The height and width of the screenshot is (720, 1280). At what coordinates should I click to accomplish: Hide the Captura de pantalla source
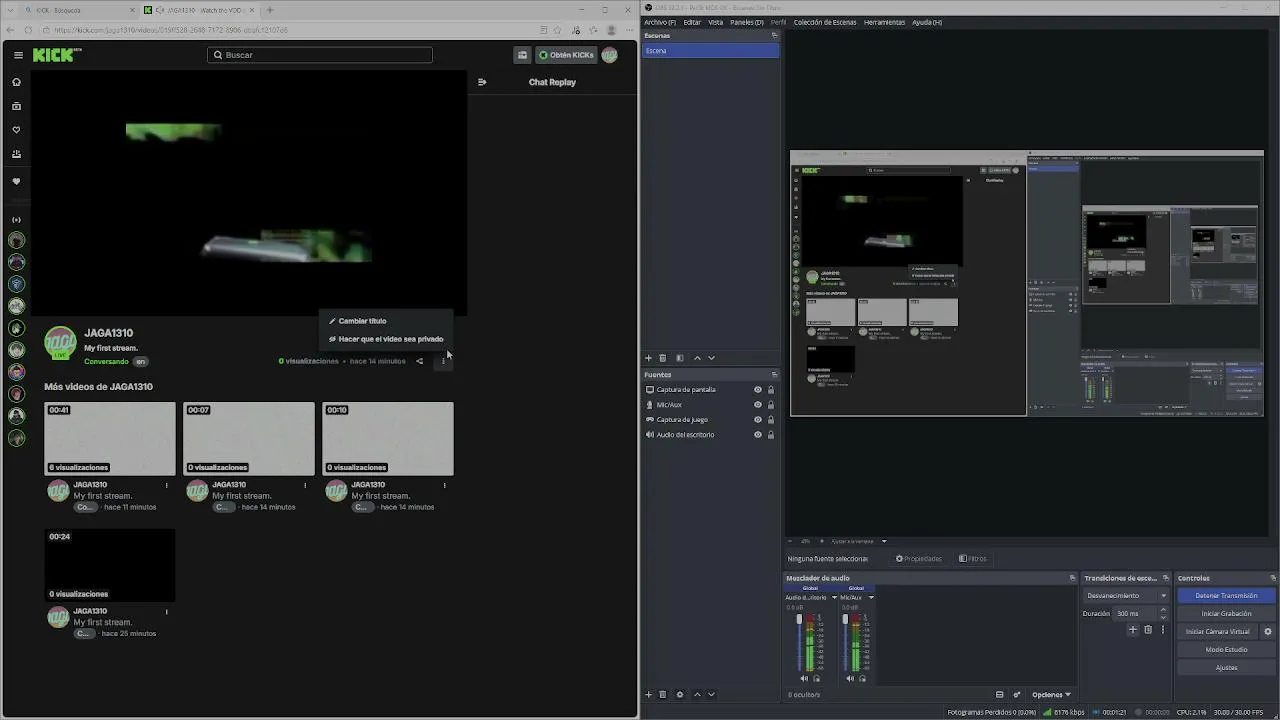pos(757,390)
